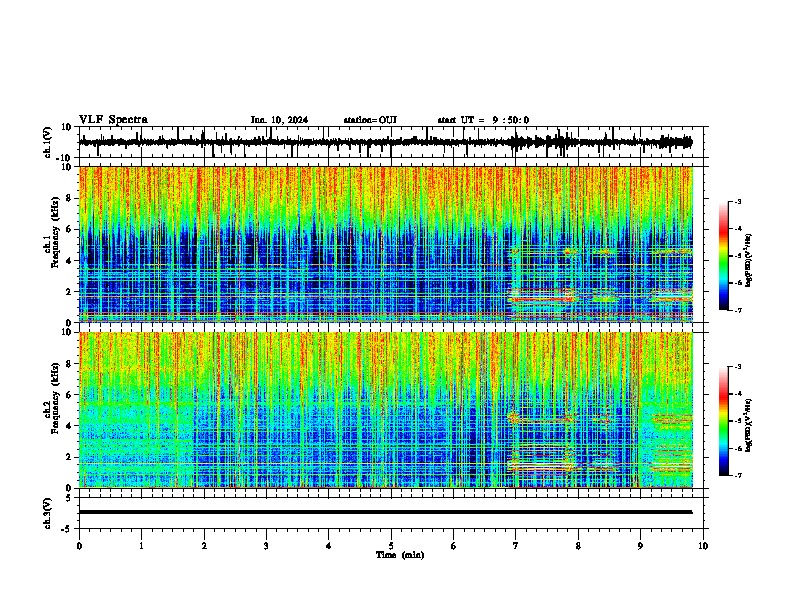Viewport: 792px width, 612px height.
Task: Click the "-3" tick on ch.2 colorbar
Action: pyautogui.click(x=737, y=367)
